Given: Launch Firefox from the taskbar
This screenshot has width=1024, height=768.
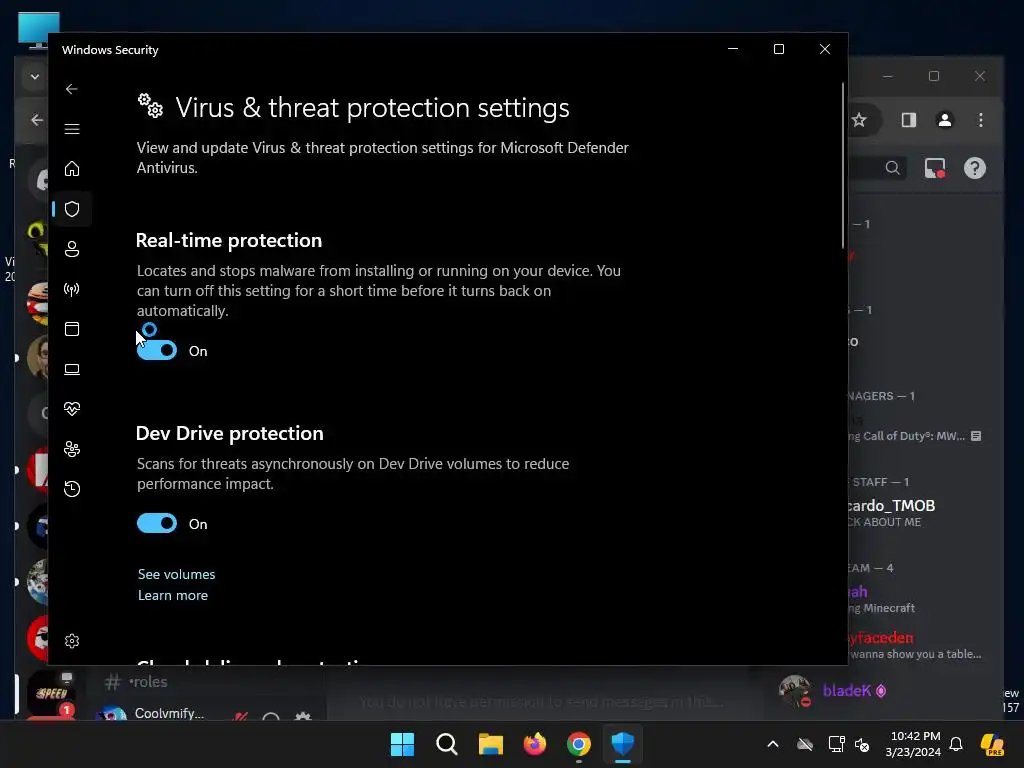Looking at the screenshot, I should pyautogui.click(x=535, y=744).
